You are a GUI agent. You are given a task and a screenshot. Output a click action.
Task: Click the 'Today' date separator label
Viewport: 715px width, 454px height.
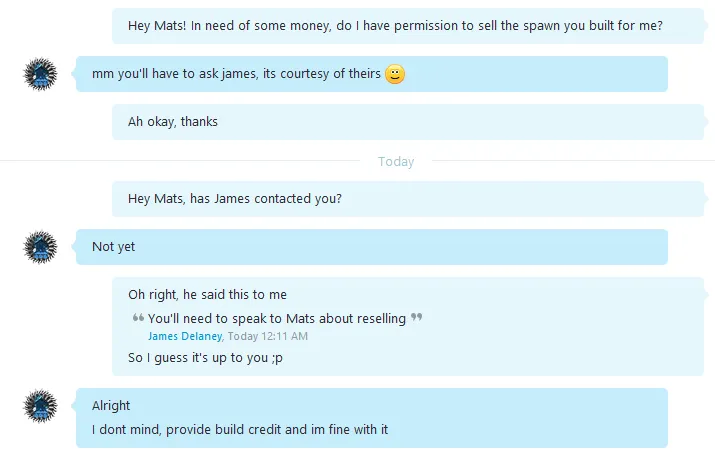coord(396,161)
